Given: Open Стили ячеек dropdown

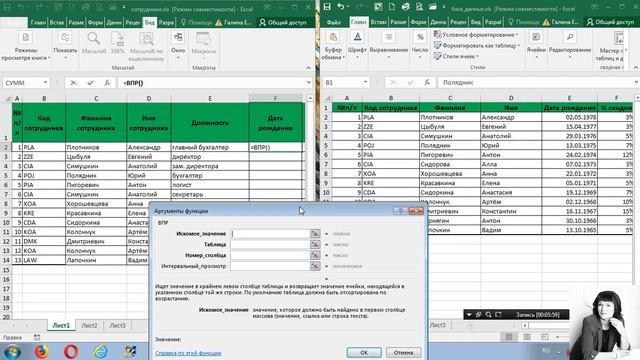Looking at the screenshot, I should pyautogui.click(x=456, y=56).
